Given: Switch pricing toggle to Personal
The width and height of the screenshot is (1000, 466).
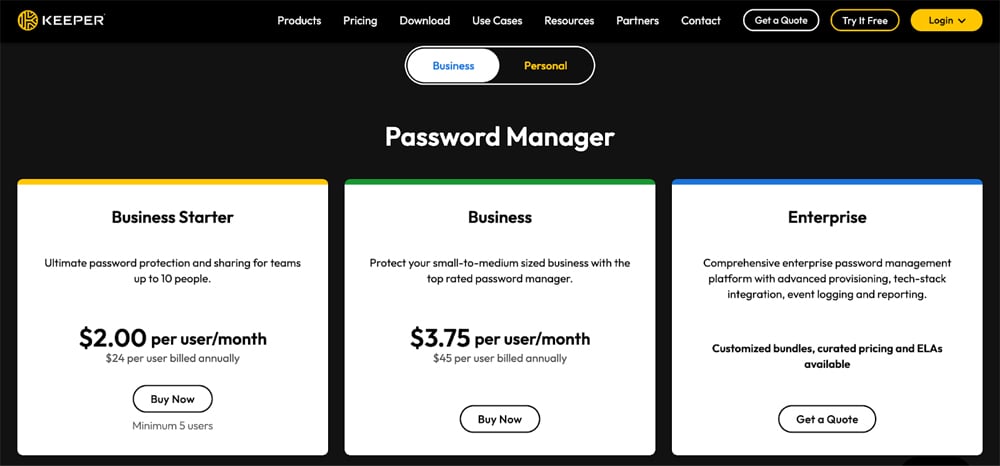Looking at the screenshot, I should [545, 66].
